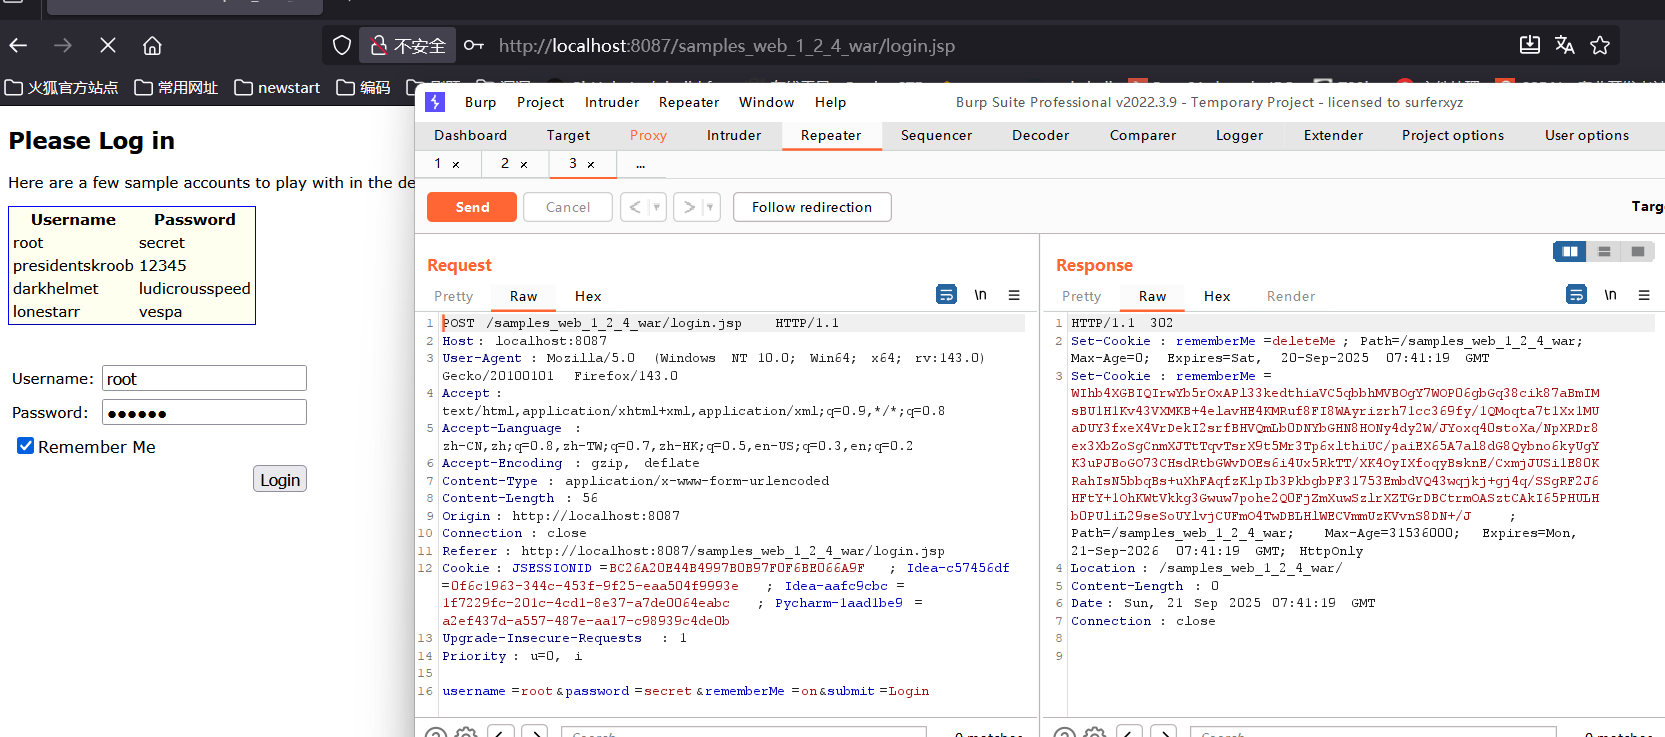The width and height of the screenshot is (1665, 737).
Task: Toggle word wrap in Request panel
Action: point(945,295)
